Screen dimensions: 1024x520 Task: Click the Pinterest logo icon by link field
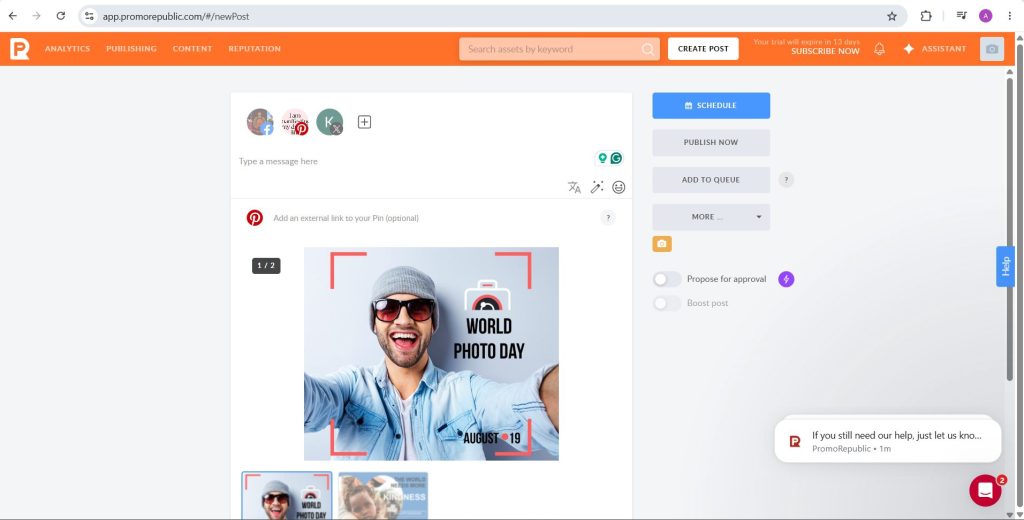[x=255, y=218]
